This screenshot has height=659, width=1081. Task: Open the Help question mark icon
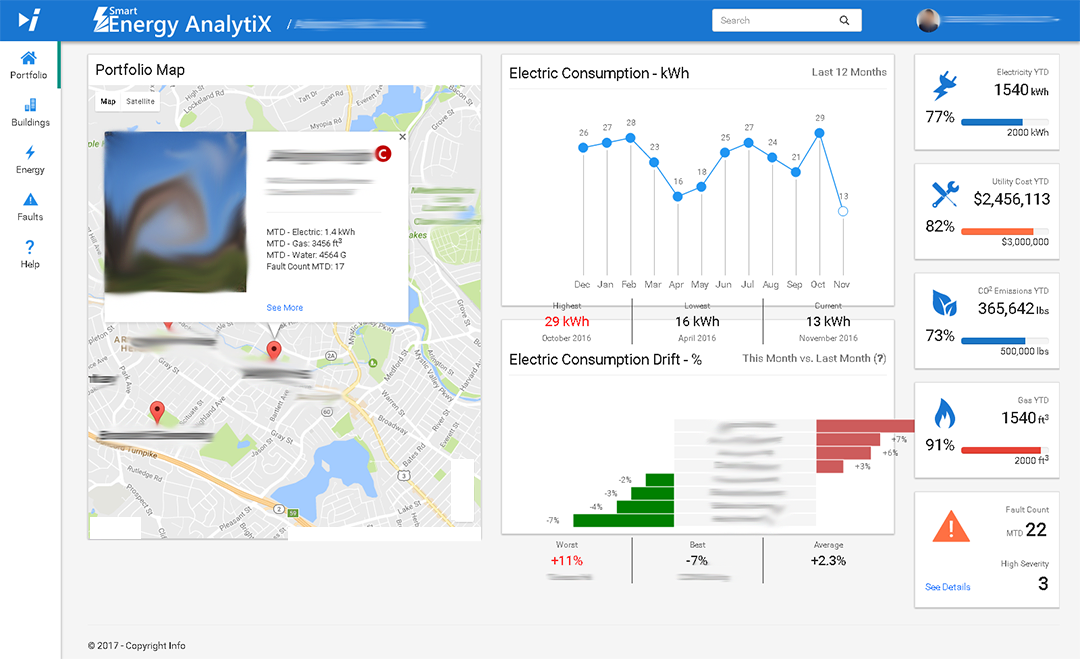click(30, 247)
